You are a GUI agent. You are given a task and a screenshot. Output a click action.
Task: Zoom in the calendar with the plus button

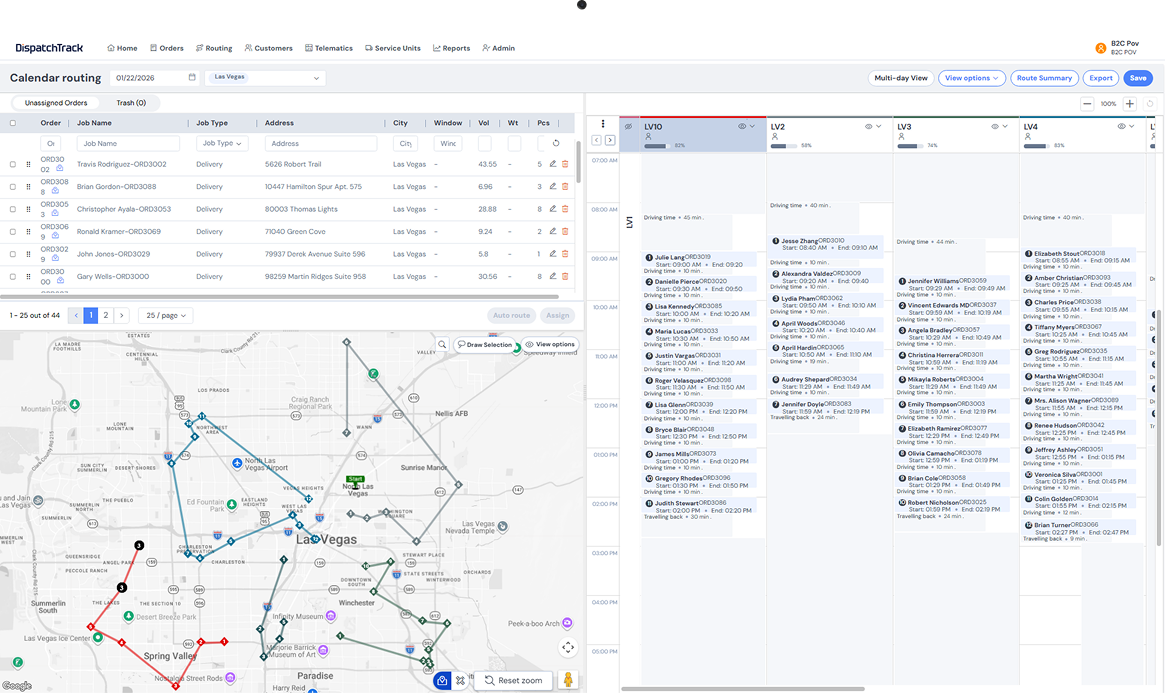1129,104
